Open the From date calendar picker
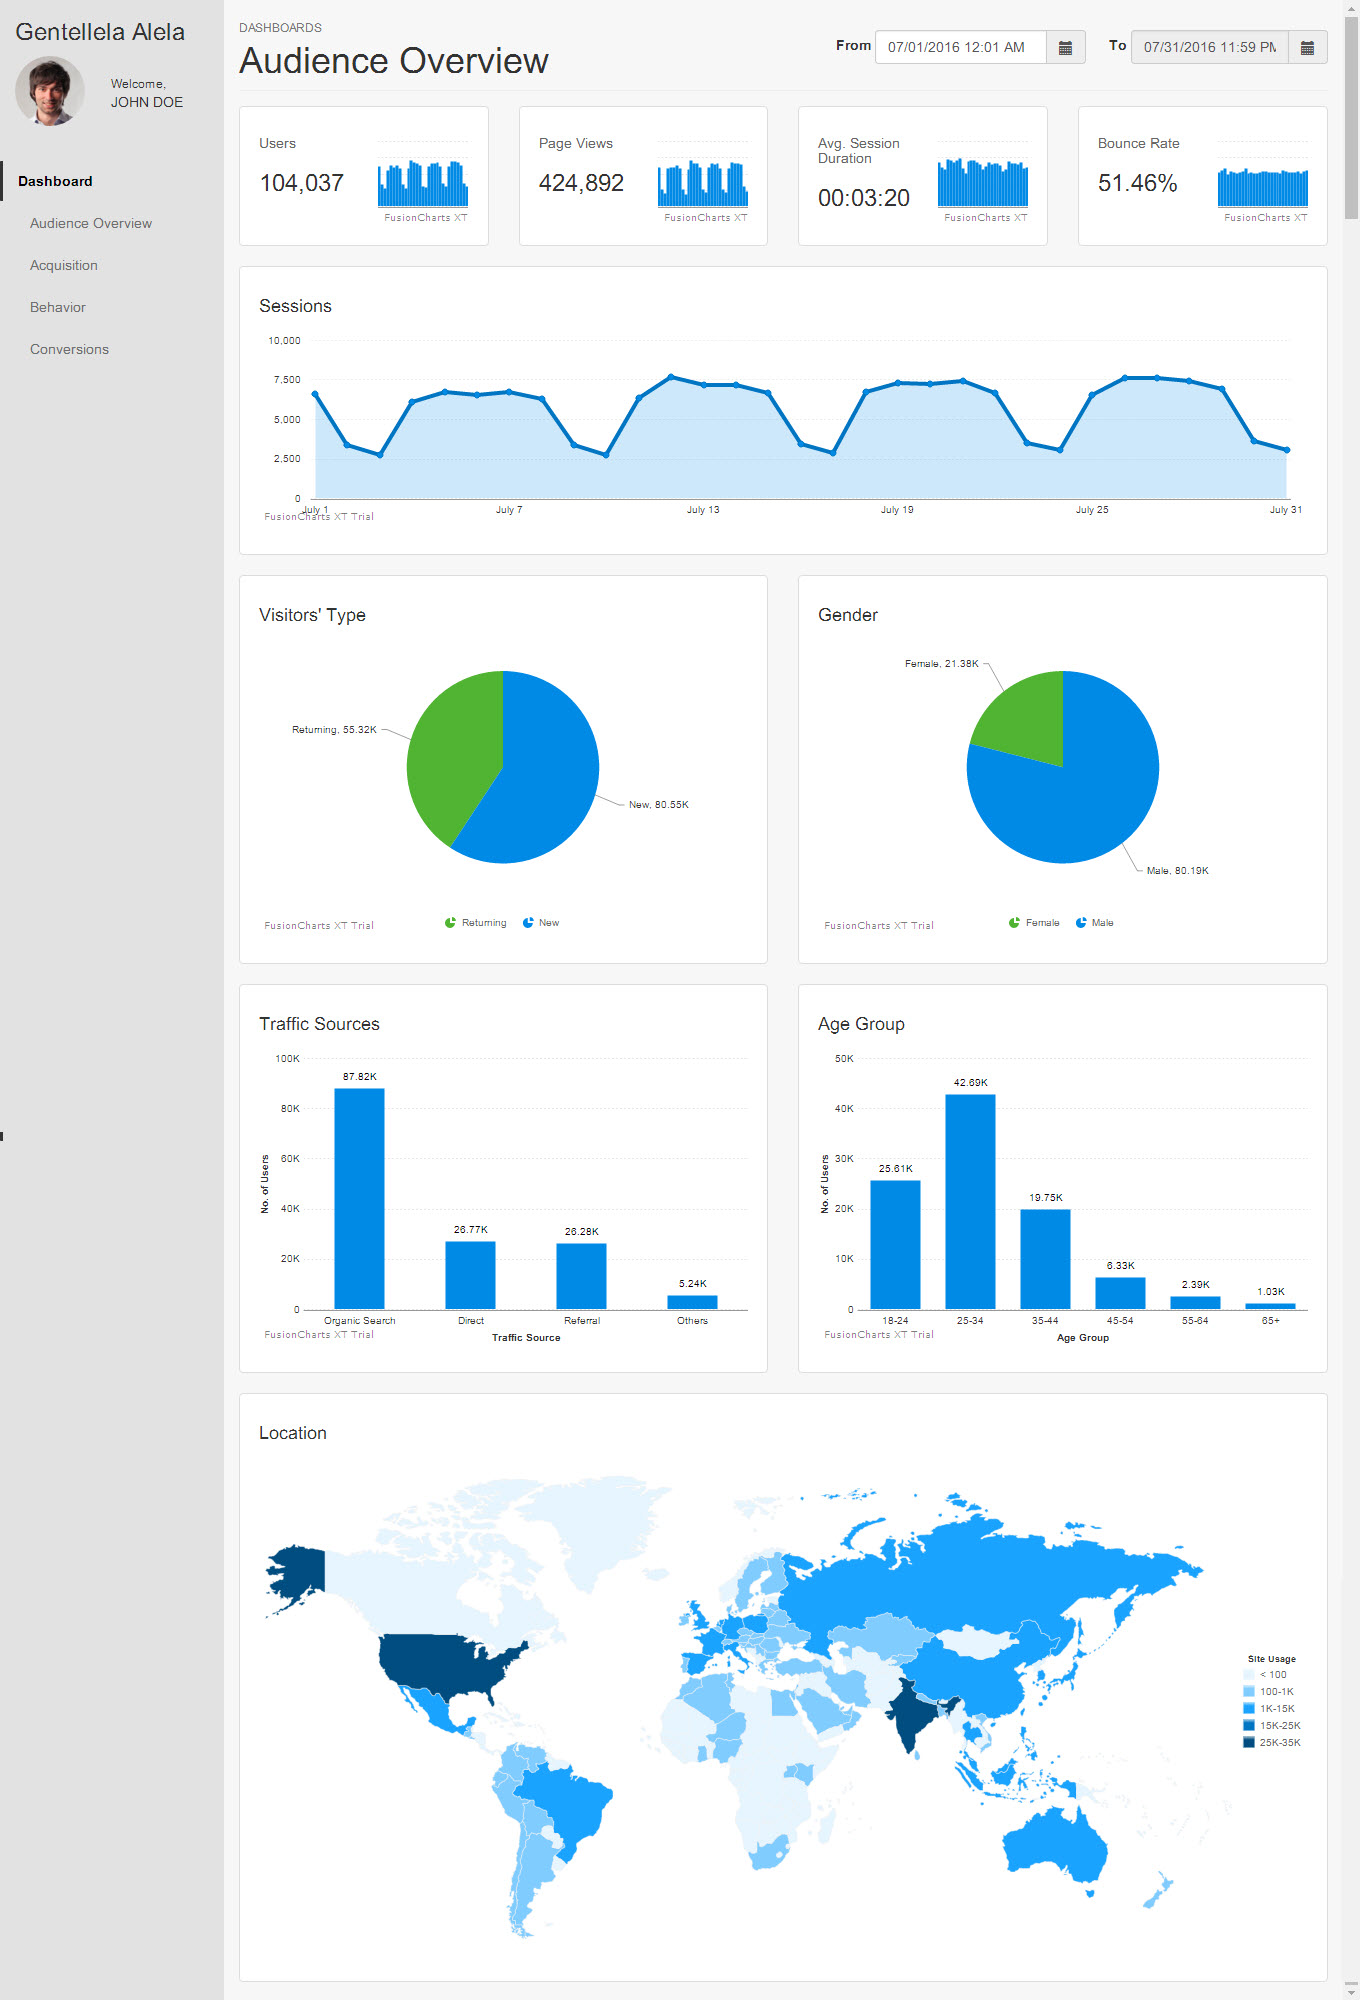The image size is (1360, 2000). coord(1065,47)
